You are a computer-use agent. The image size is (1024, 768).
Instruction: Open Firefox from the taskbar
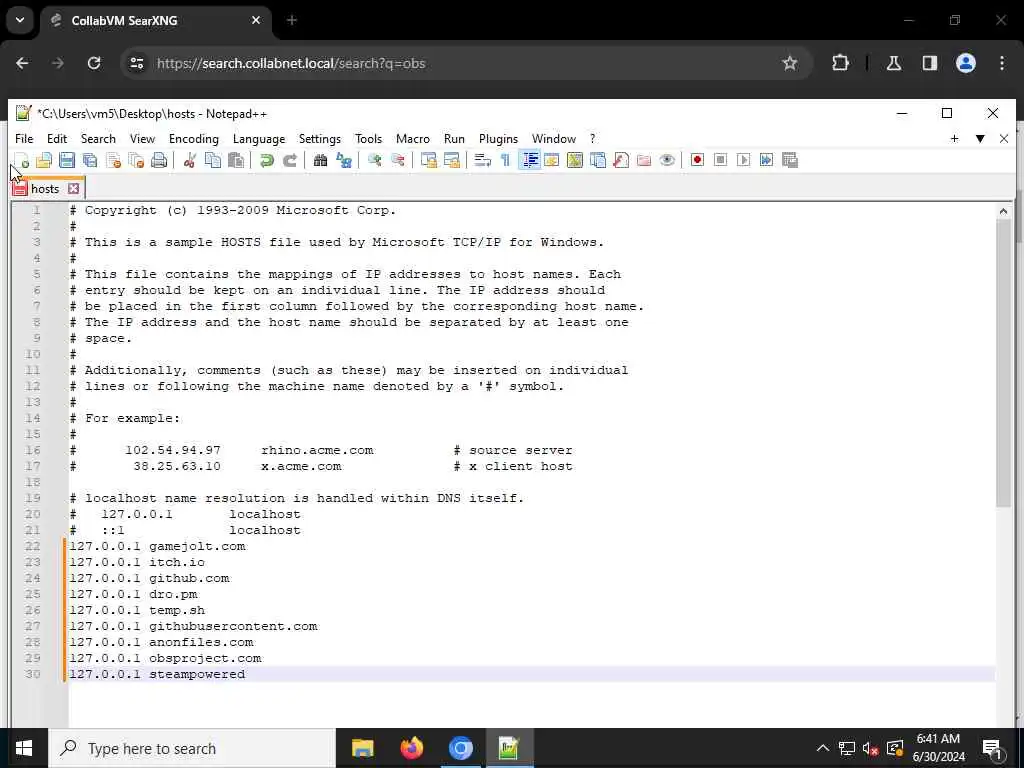[x=411, y=748]
